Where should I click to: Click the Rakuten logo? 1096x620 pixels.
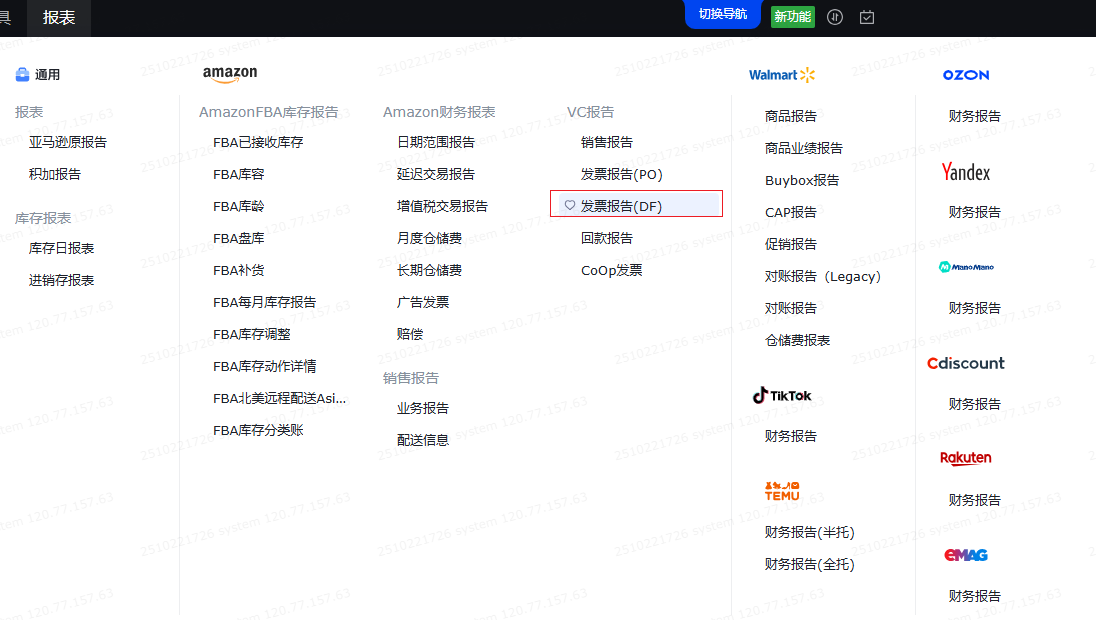[x=966, y=458]
